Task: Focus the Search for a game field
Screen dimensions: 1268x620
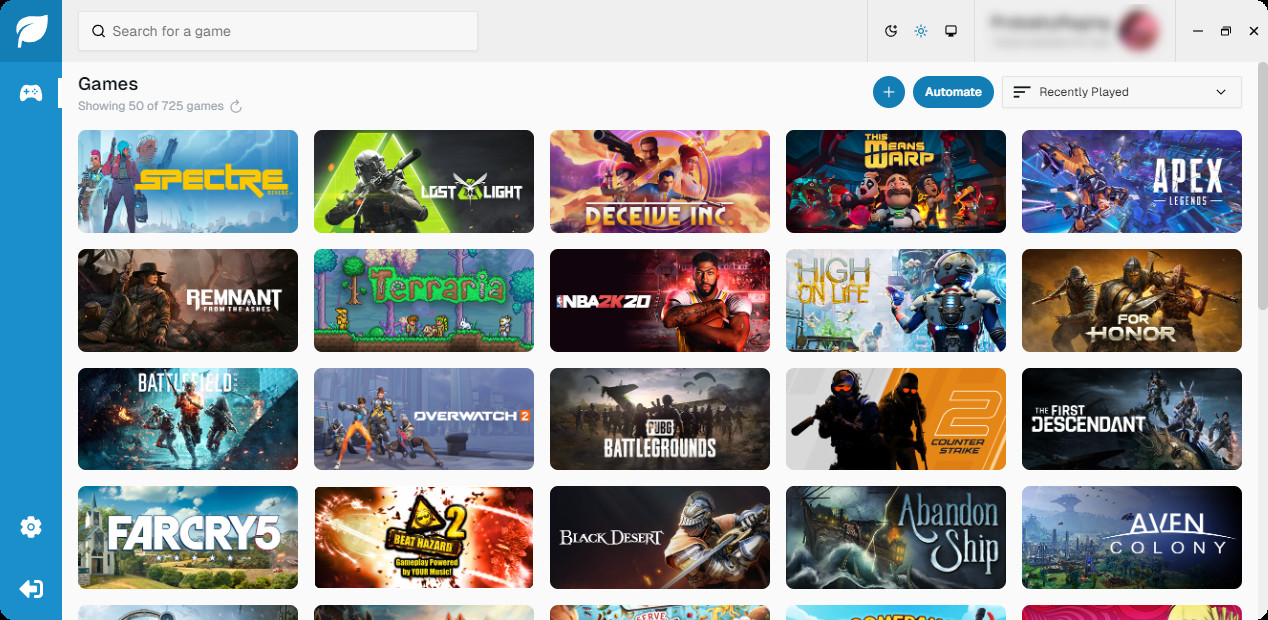Action: (278, 31)
